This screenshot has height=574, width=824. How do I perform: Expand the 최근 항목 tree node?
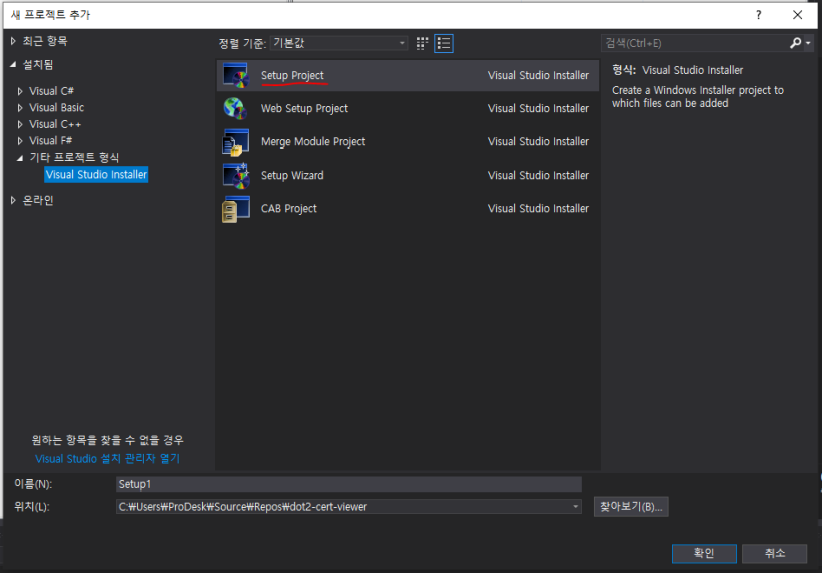pyautogui.click(x=13, y=41)
